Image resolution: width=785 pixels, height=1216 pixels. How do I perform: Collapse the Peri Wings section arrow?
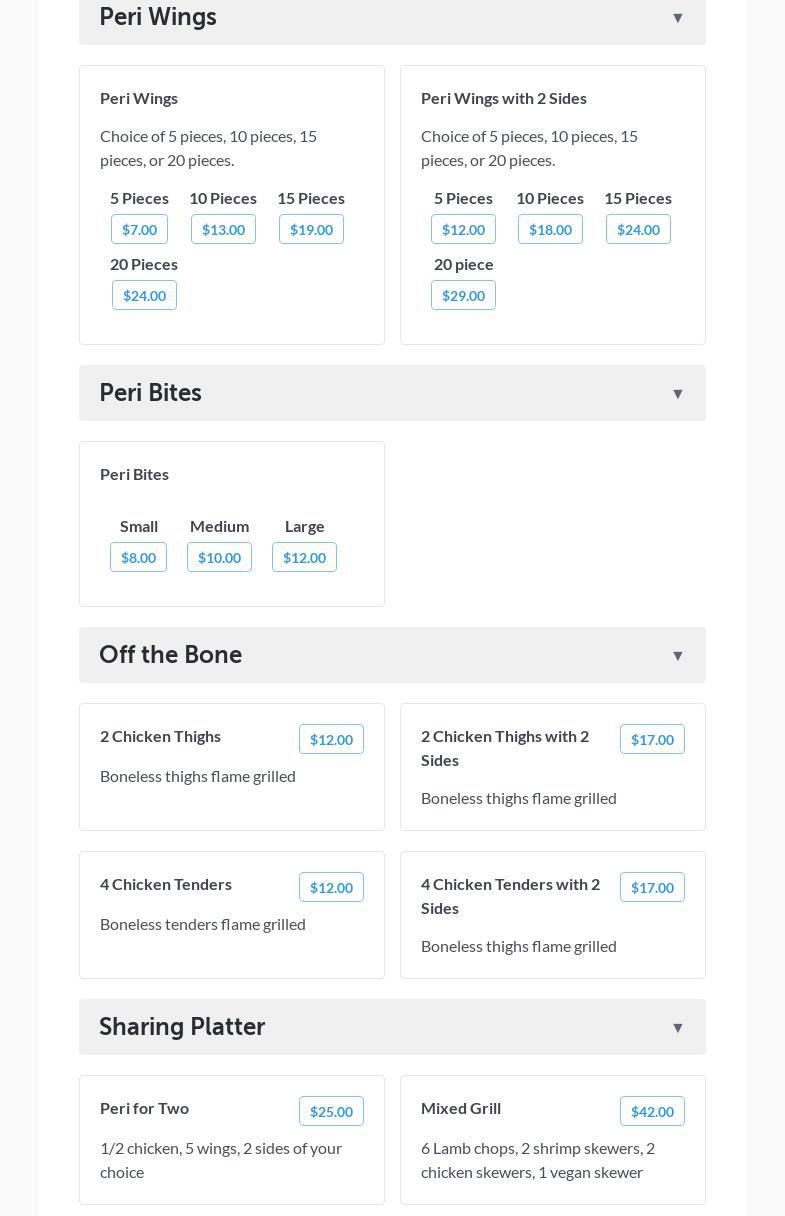pyautogui.click(x=677, y=18)
